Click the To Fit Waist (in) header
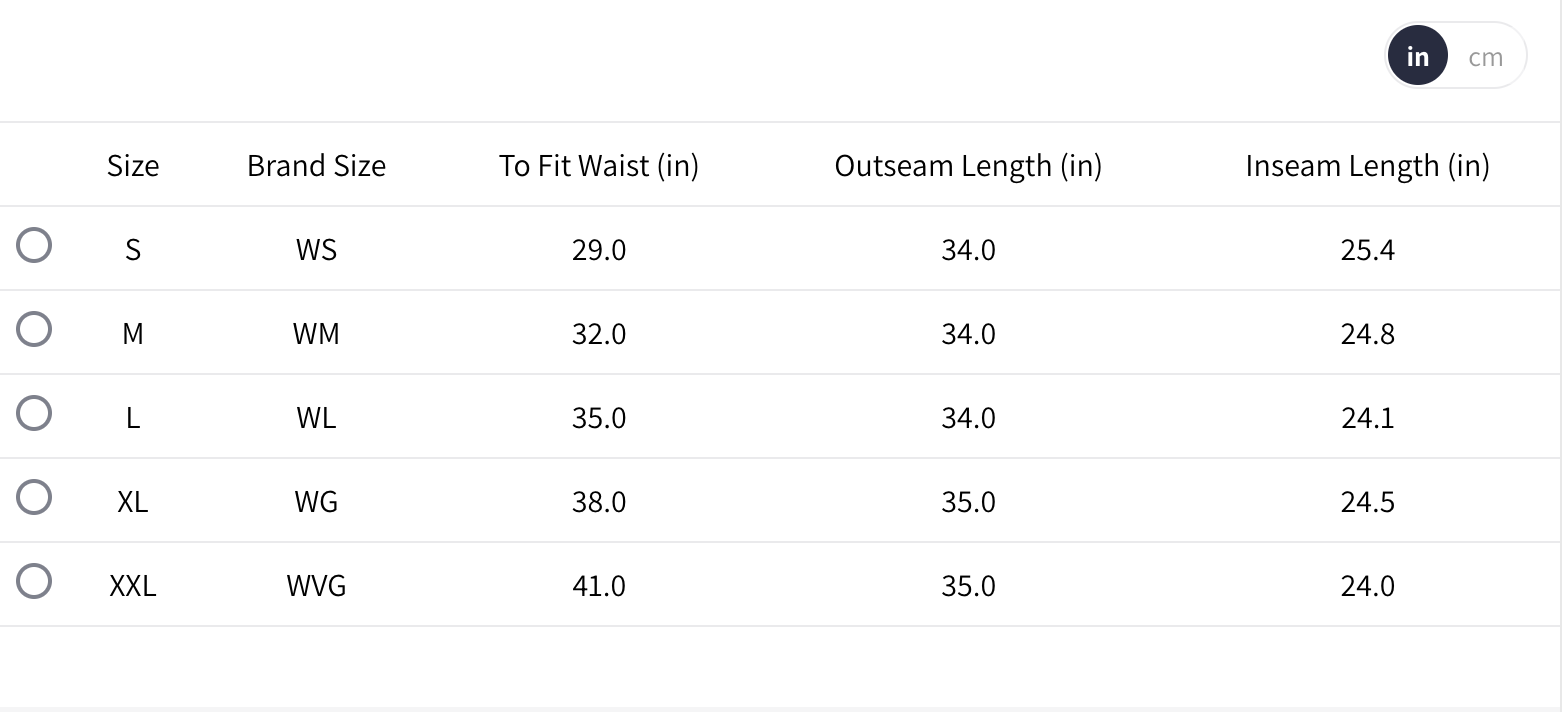 point(599,165)
